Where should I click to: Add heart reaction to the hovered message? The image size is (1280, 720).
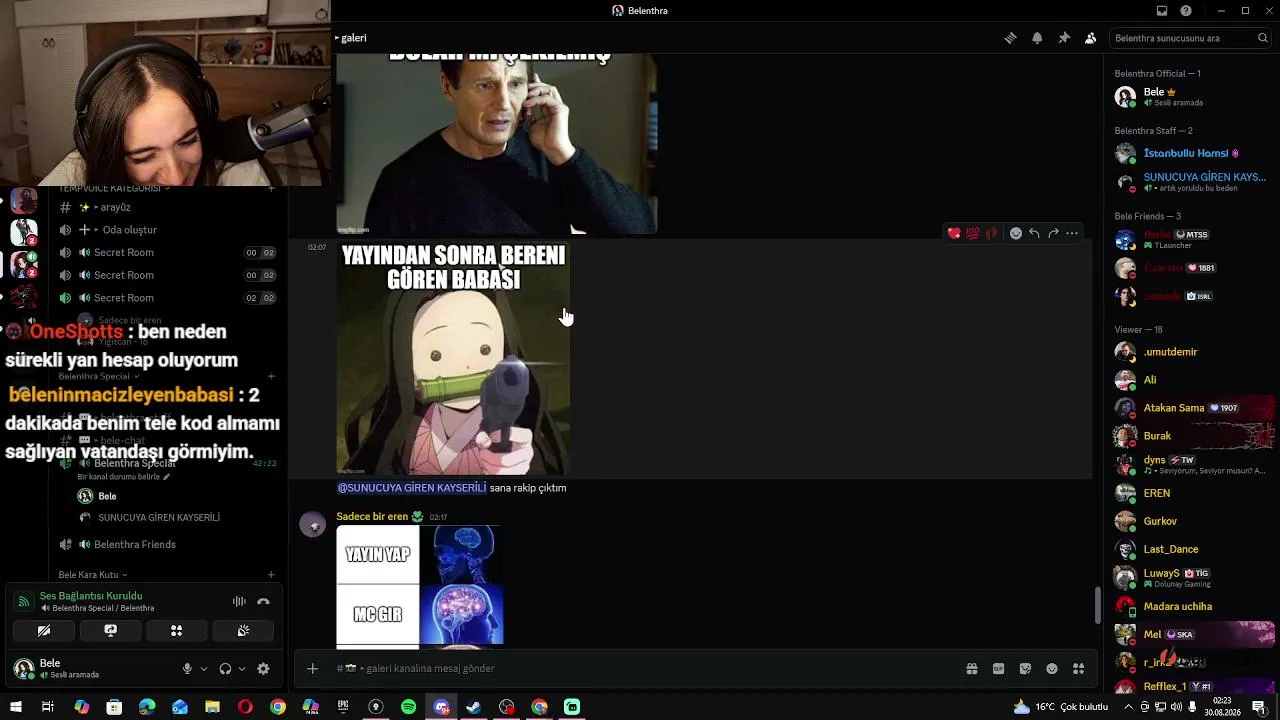pos(954,233)
